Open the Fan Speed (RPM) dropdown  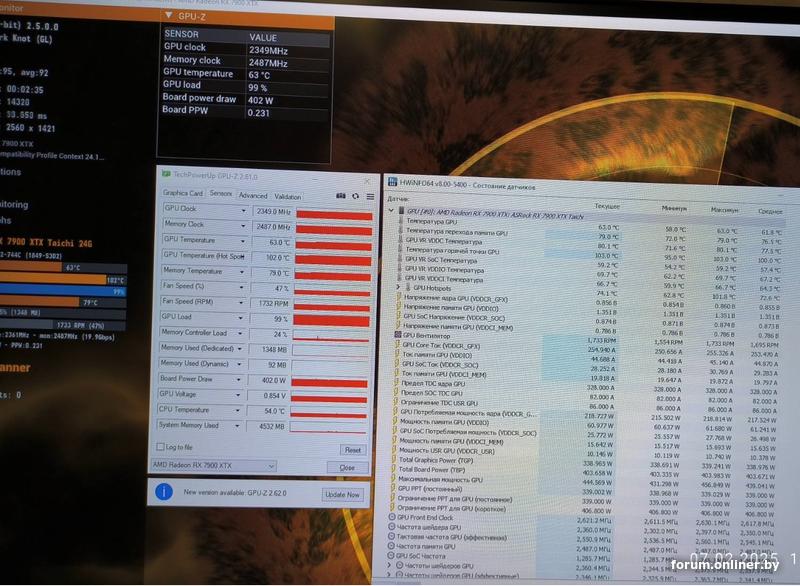click(x=241, y=302)
